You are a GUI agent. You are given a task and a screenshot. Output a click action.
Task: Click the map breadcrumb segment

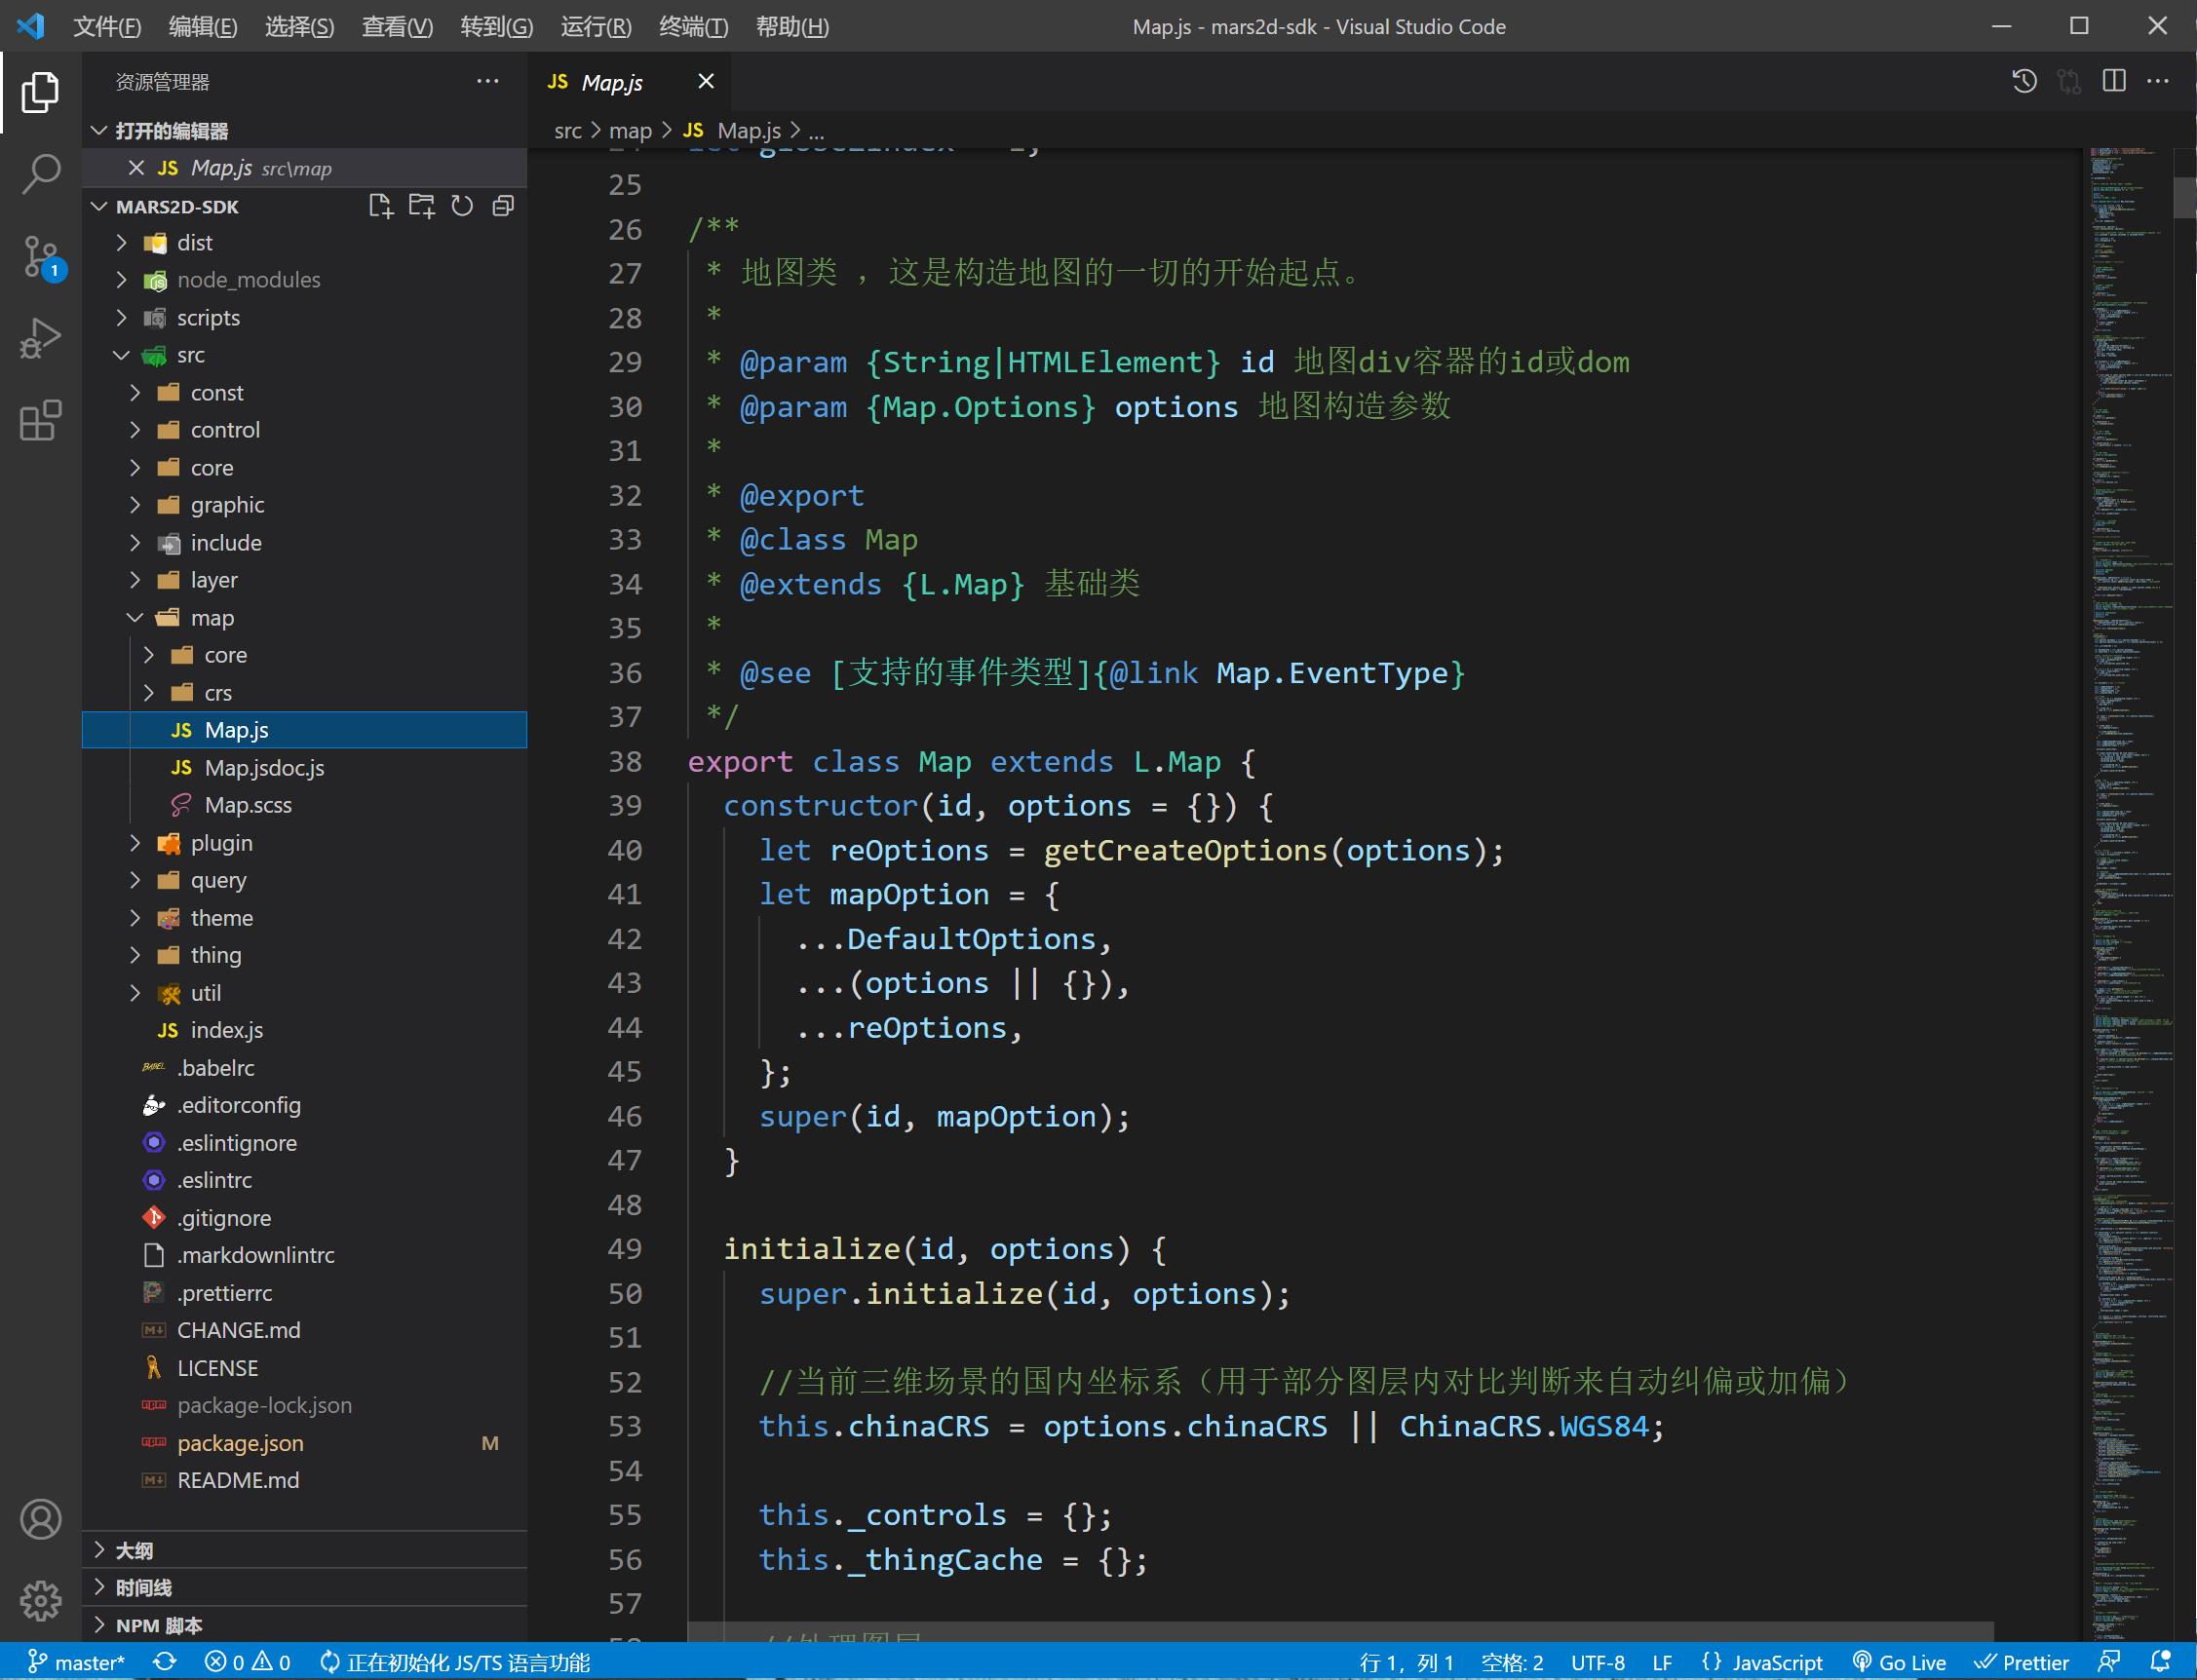click(630, 131)
